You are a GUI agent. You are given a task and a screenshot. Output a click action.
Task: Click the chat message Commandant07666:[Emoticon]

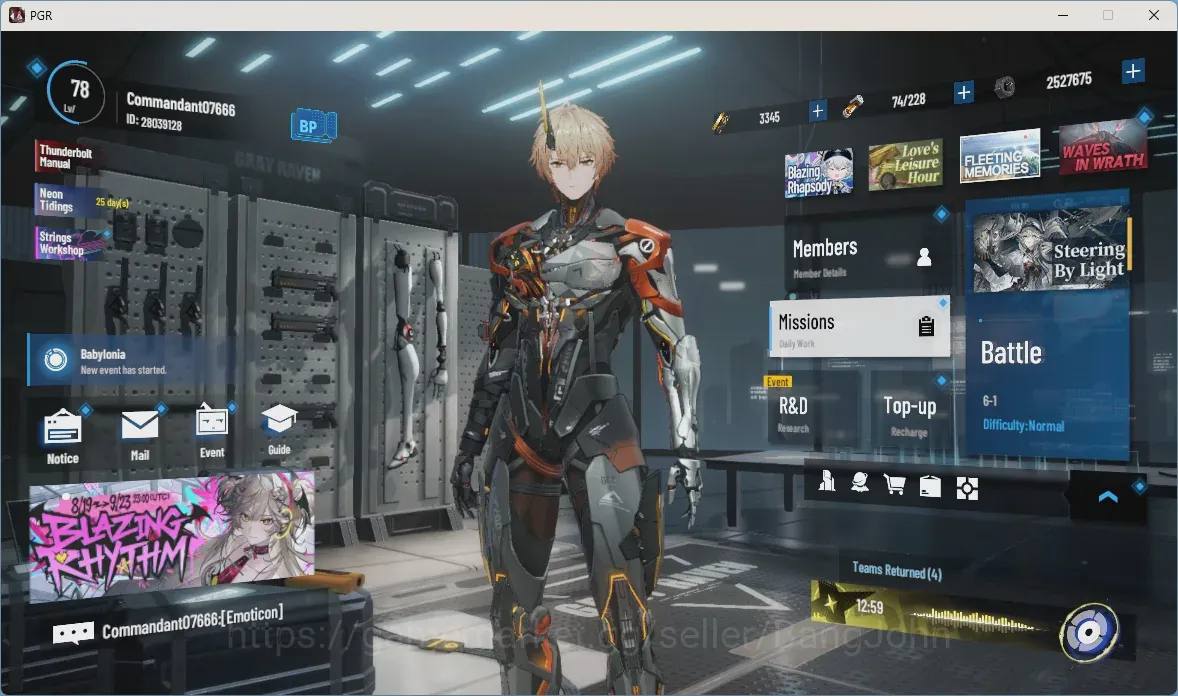point(192,622)
